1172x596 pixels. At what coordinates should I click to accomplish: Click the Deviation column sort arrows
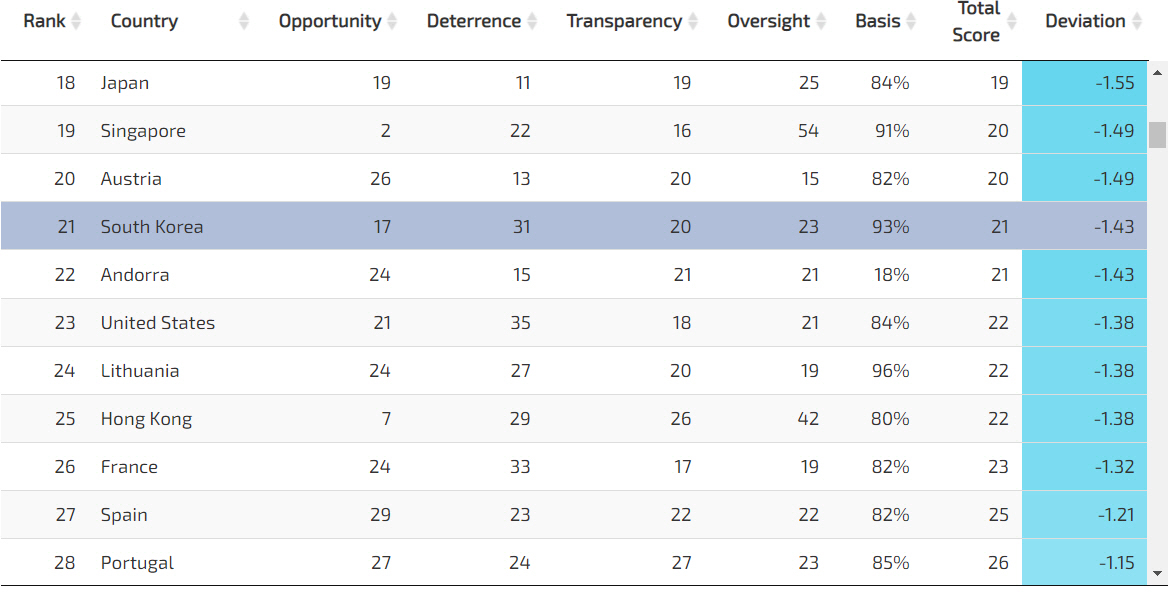click(x=1136, y=21)
